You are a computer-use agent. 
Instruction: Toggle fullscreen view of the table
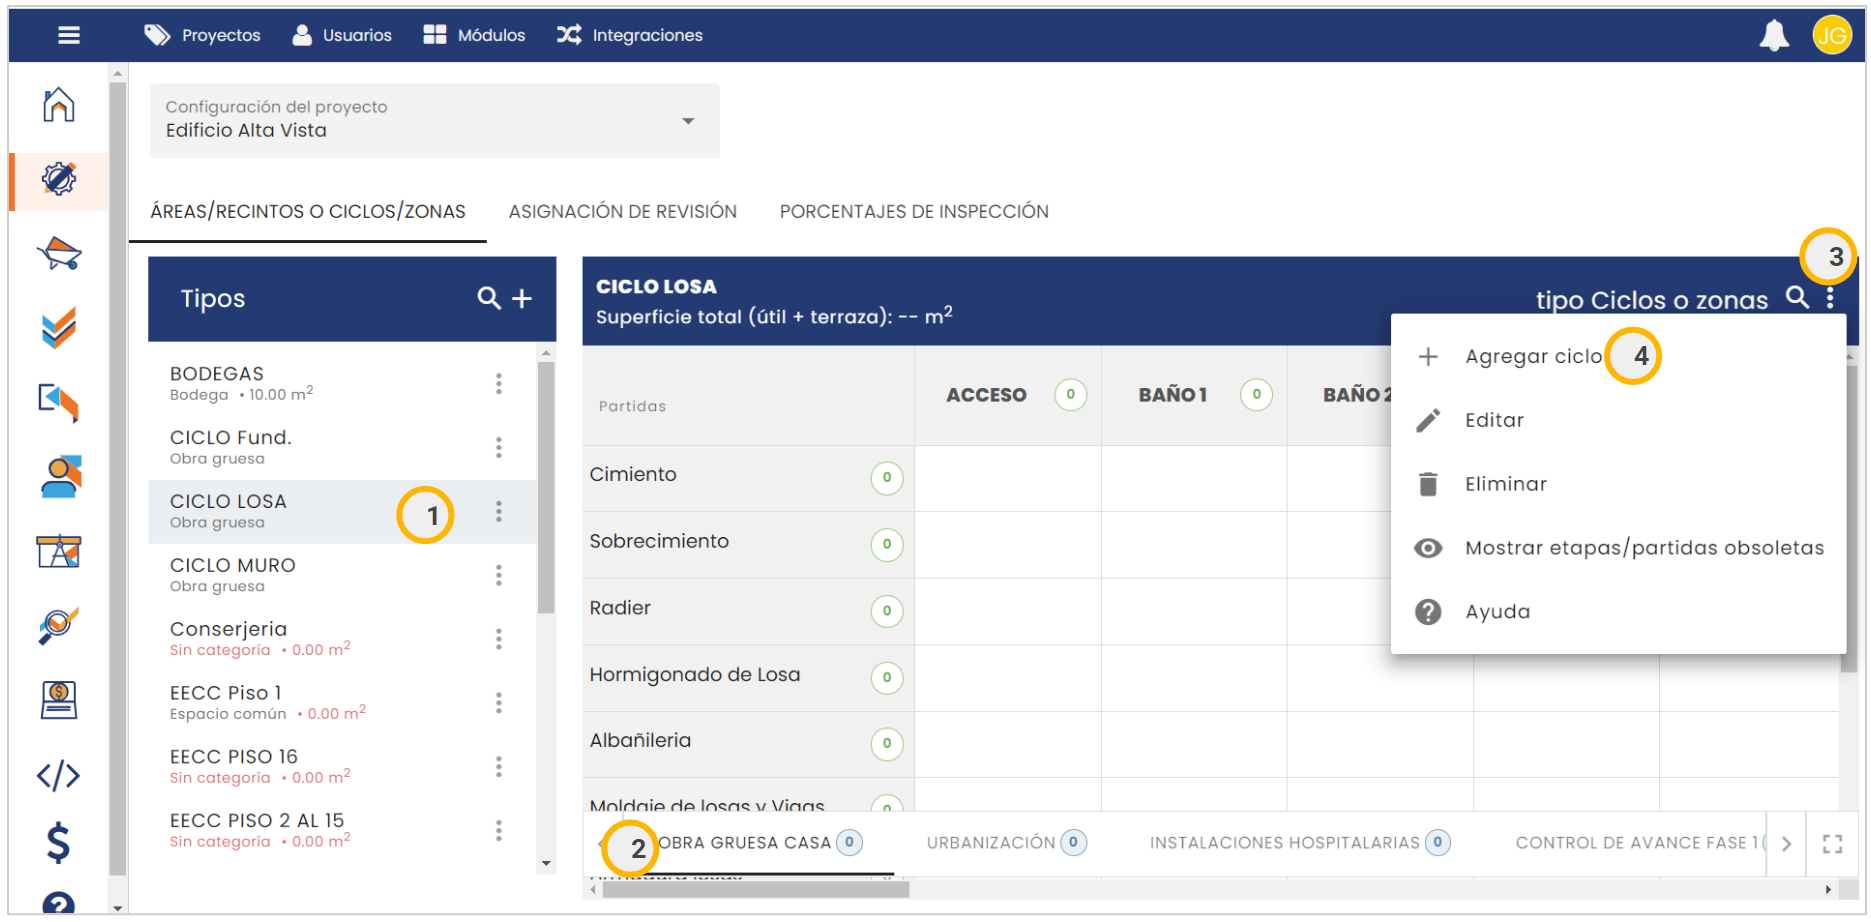[1832, 844]
